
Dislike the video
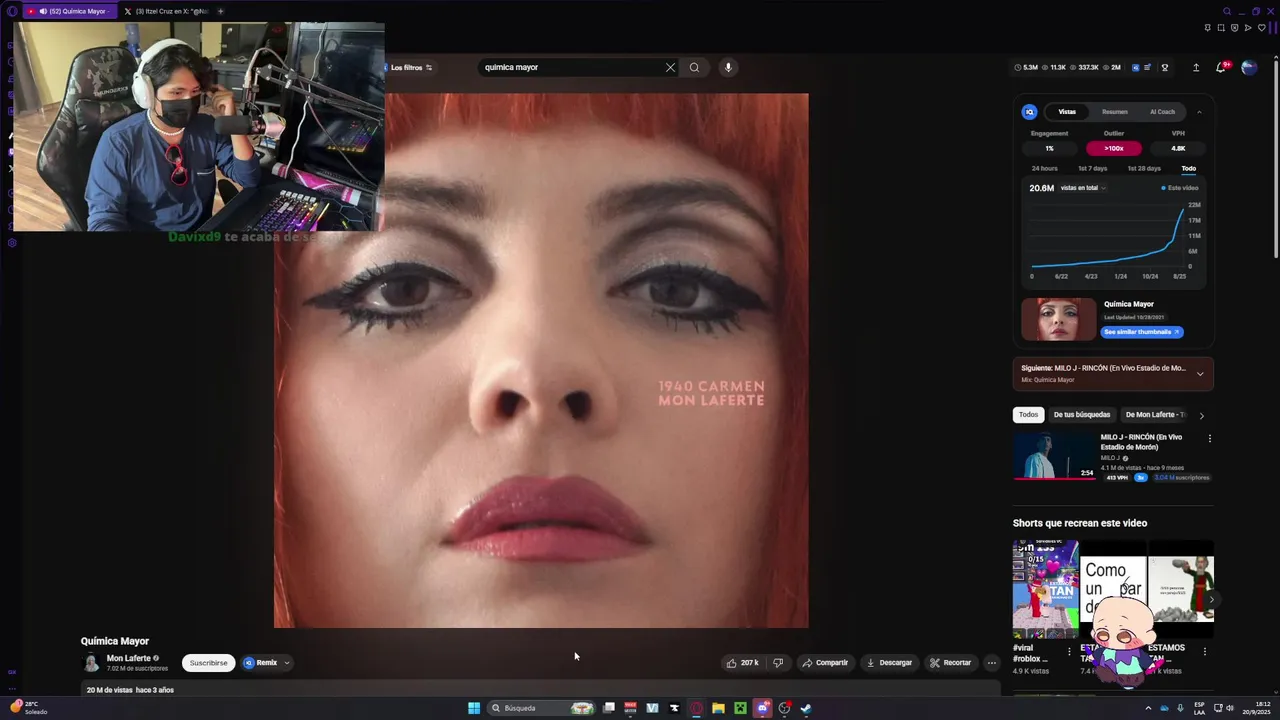[778, 662]
